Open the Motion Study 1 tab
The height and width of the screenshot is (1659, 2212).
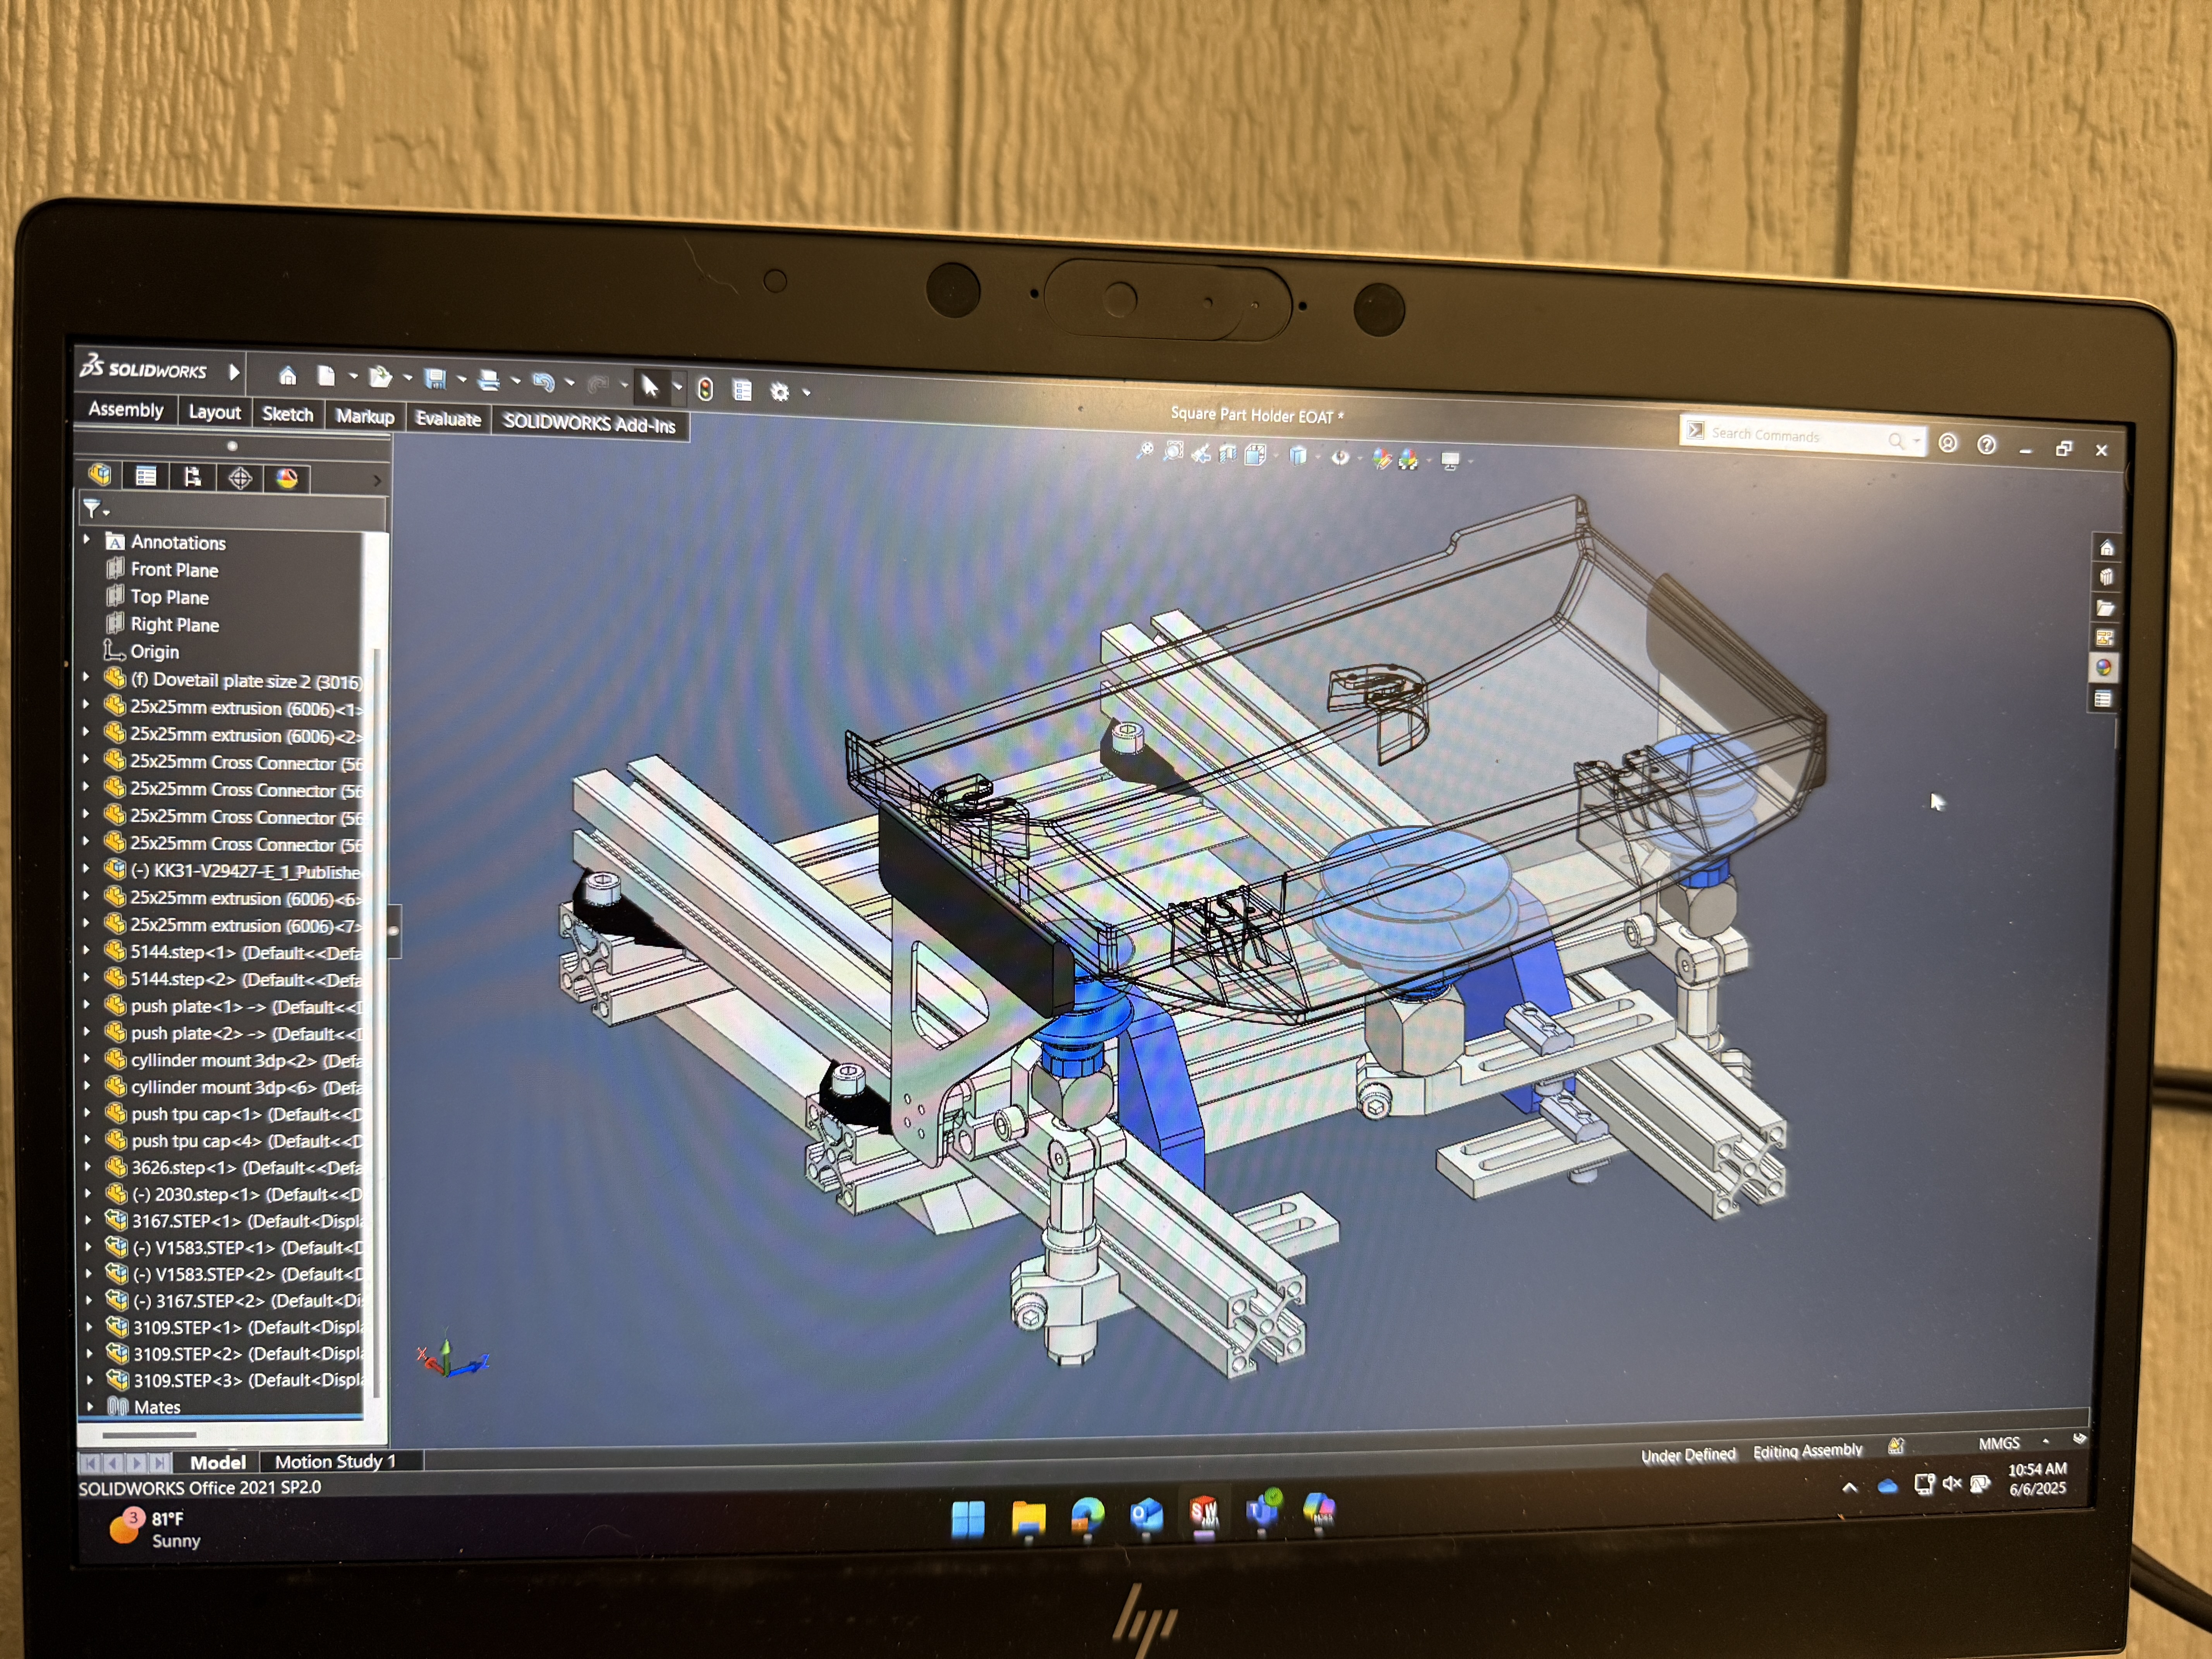tap(335, 1461)
